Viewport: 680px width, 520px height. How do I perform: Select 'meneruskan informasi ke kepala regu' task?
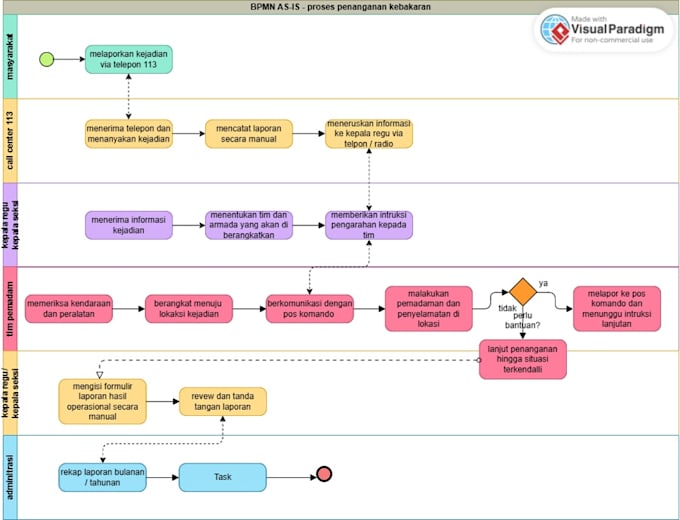[369, 134]
